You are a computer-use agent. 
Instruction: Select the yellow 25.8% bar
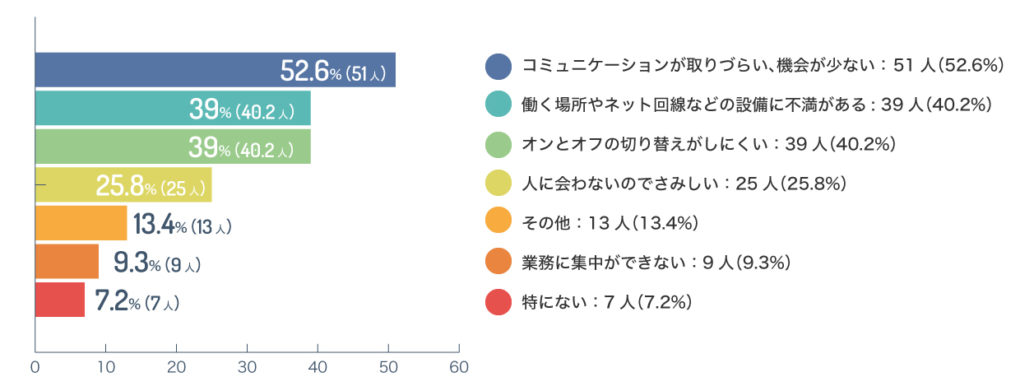[124, 185]
